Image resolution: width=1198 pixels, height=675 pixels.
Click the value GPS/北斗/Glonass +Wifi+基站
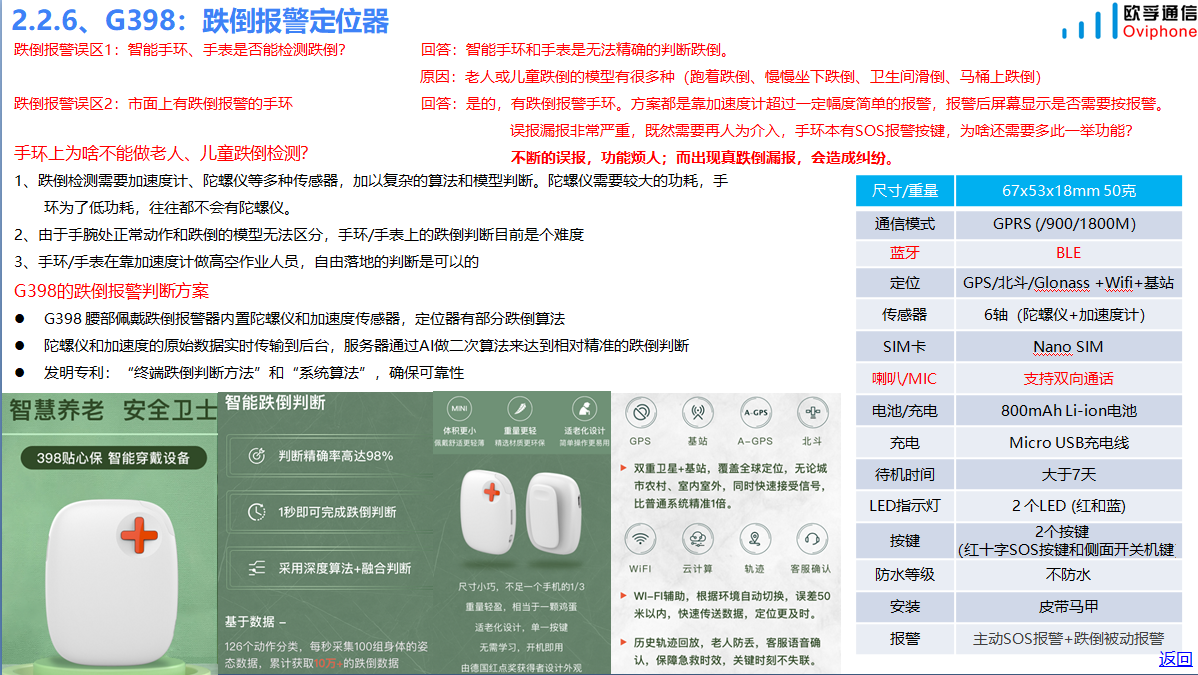(1068, 283)
